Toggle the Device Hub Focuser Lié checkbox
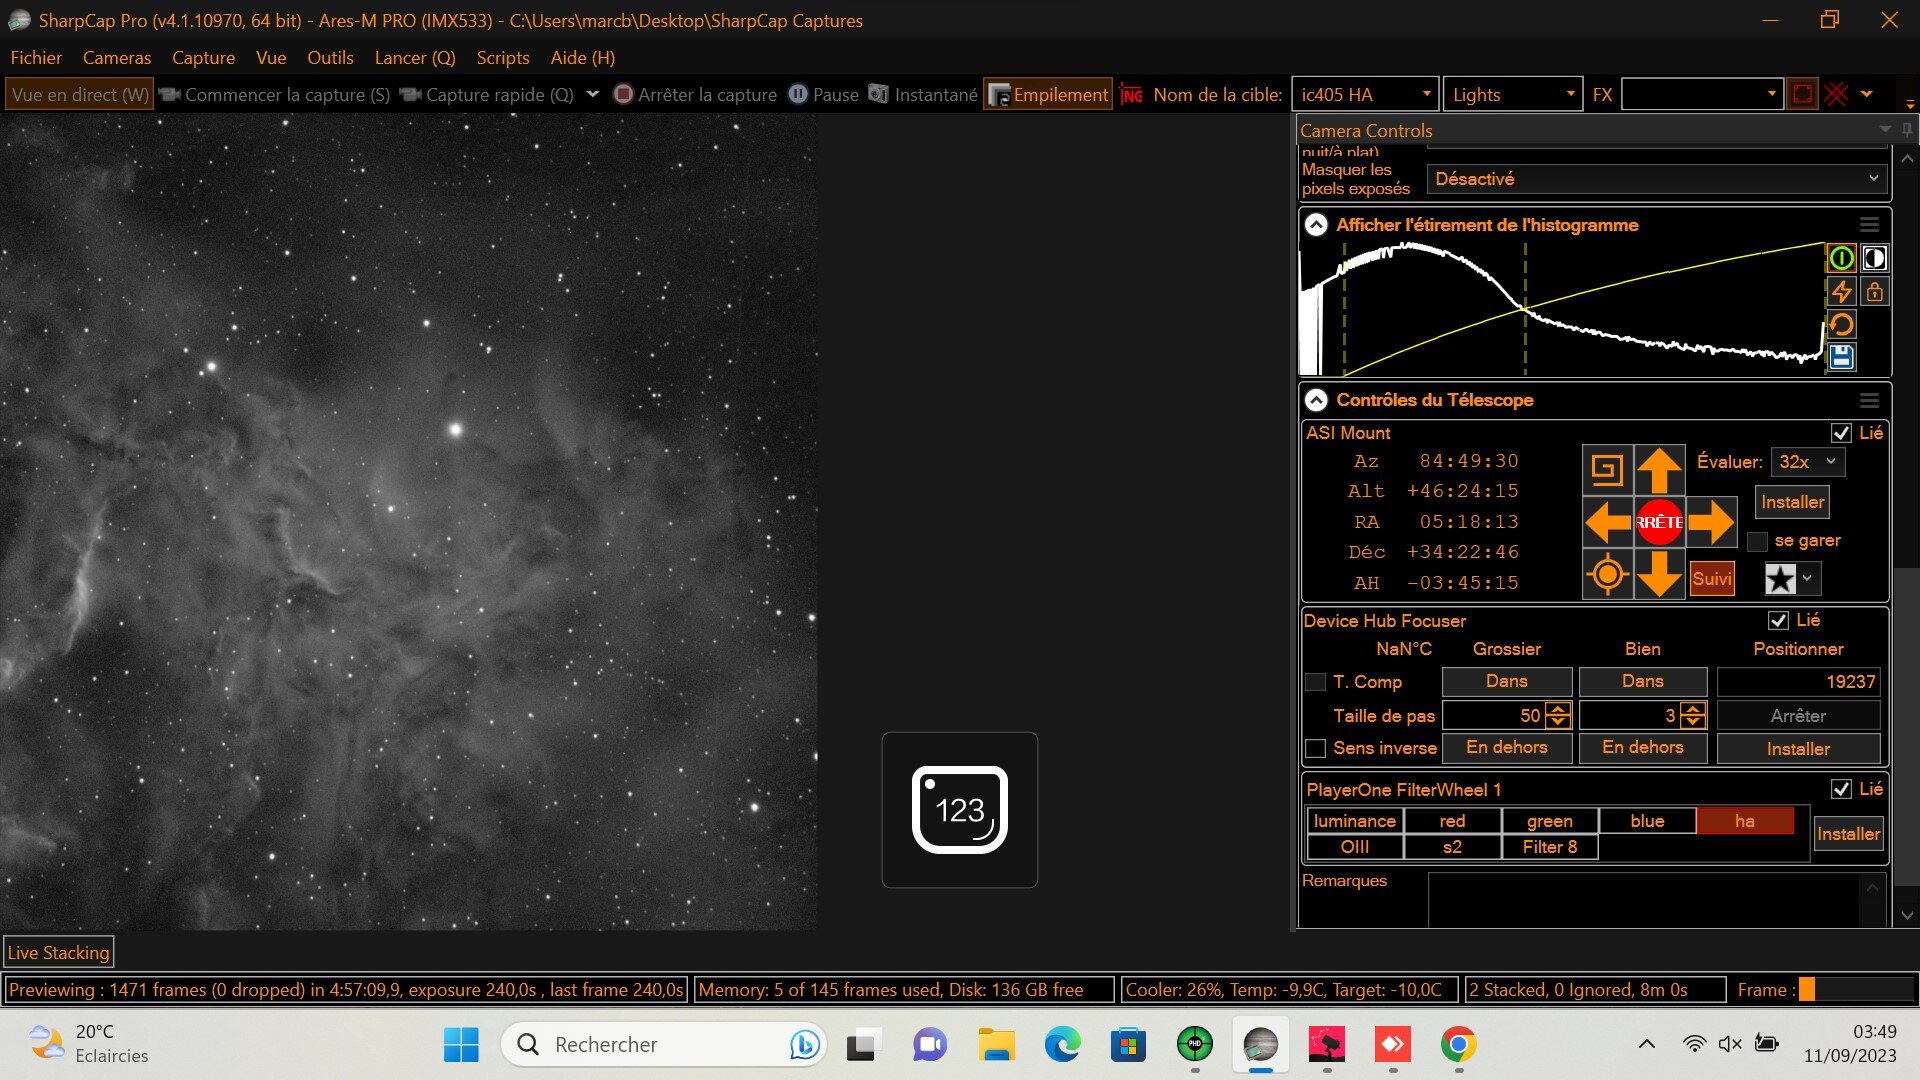Image resolution: width=1920 pixels, height=1080 pixels. [1778, 620]
